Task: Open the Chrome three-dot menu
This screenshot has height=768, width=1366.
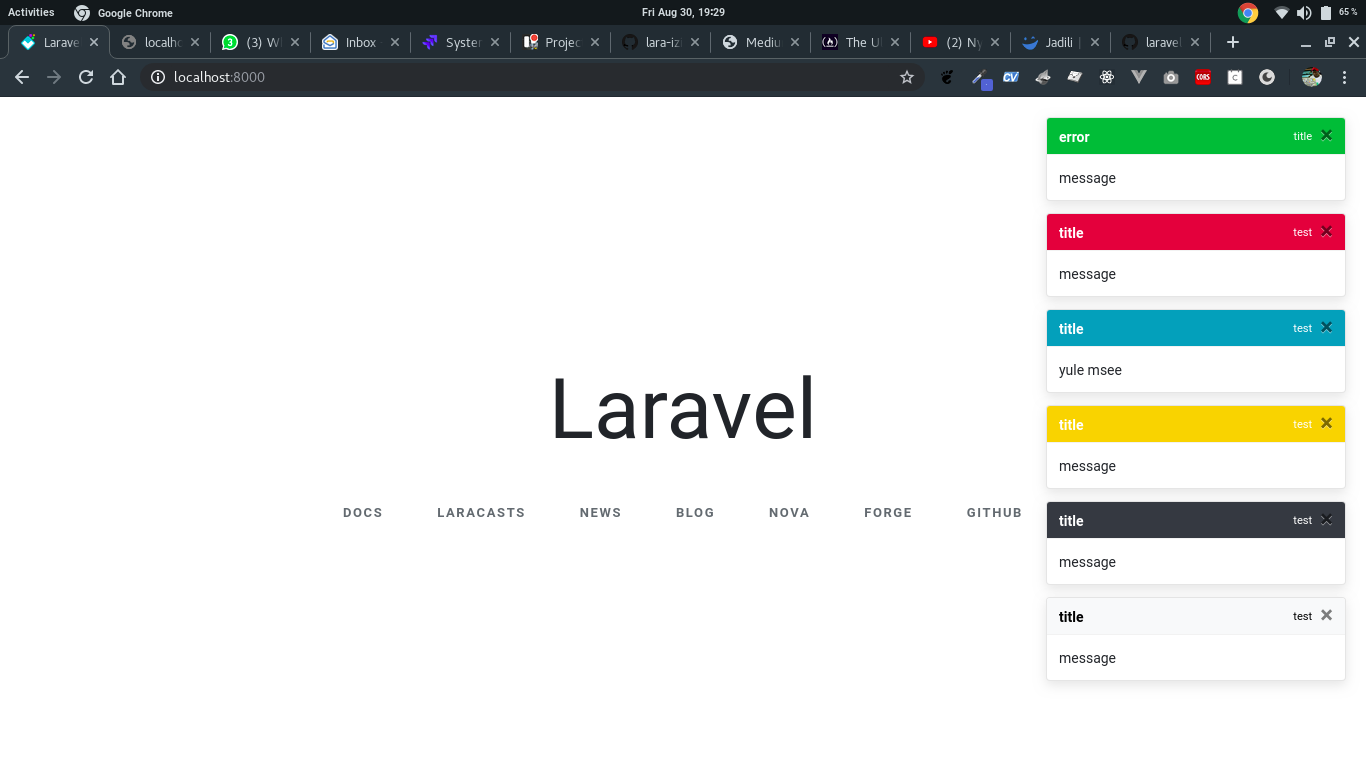Action: [1345, 77]
